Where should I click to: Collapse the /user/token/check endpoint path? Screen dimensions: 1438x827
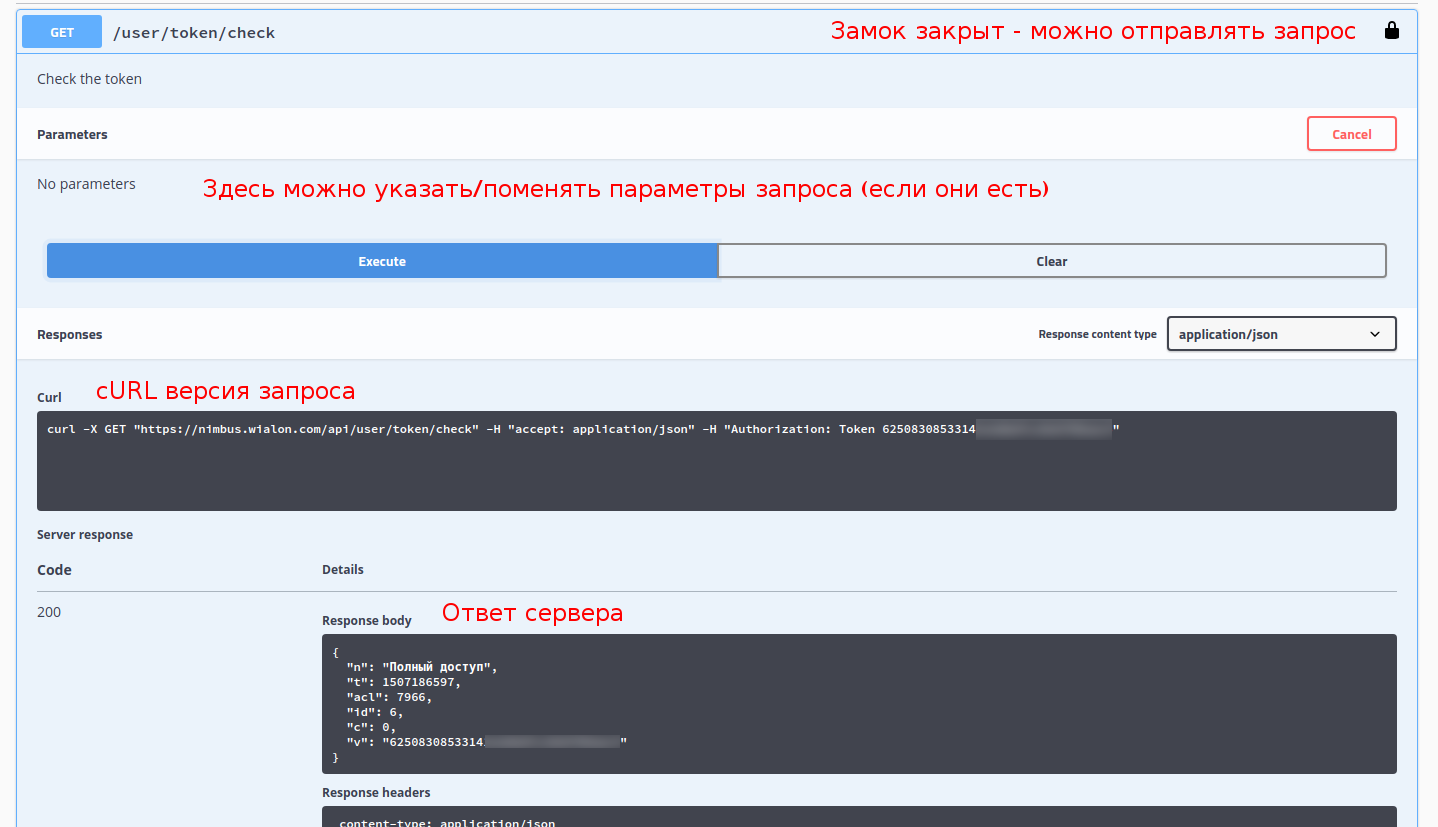tap(194, 33)
